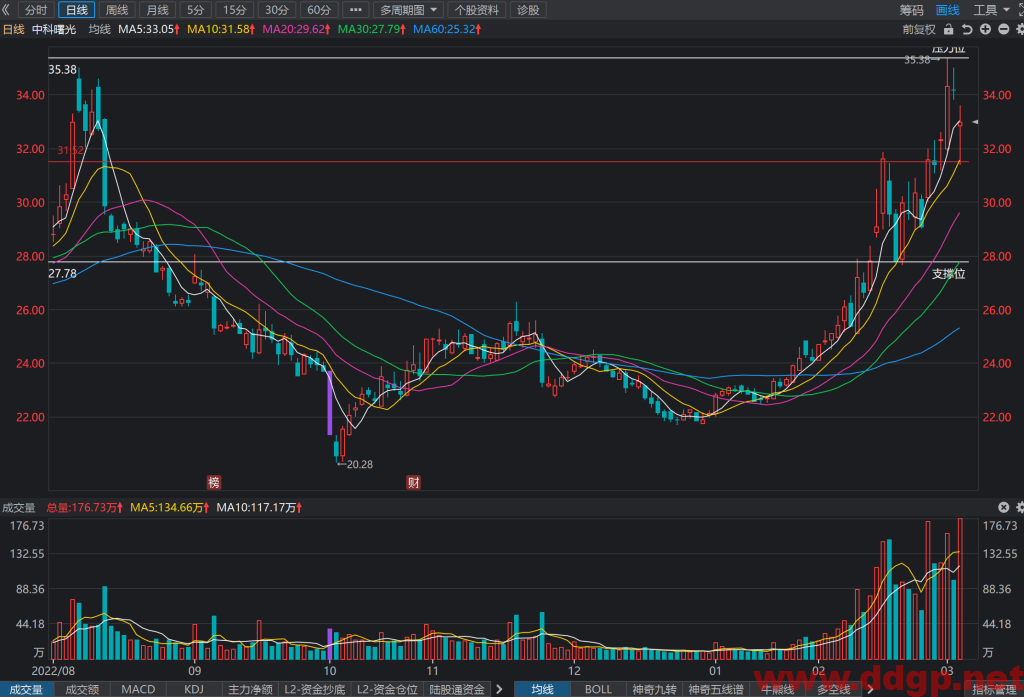Screen dimensions: 1024x697
Task: Select the L2-资金仓位 indicator tab
Action: point(387,689)
